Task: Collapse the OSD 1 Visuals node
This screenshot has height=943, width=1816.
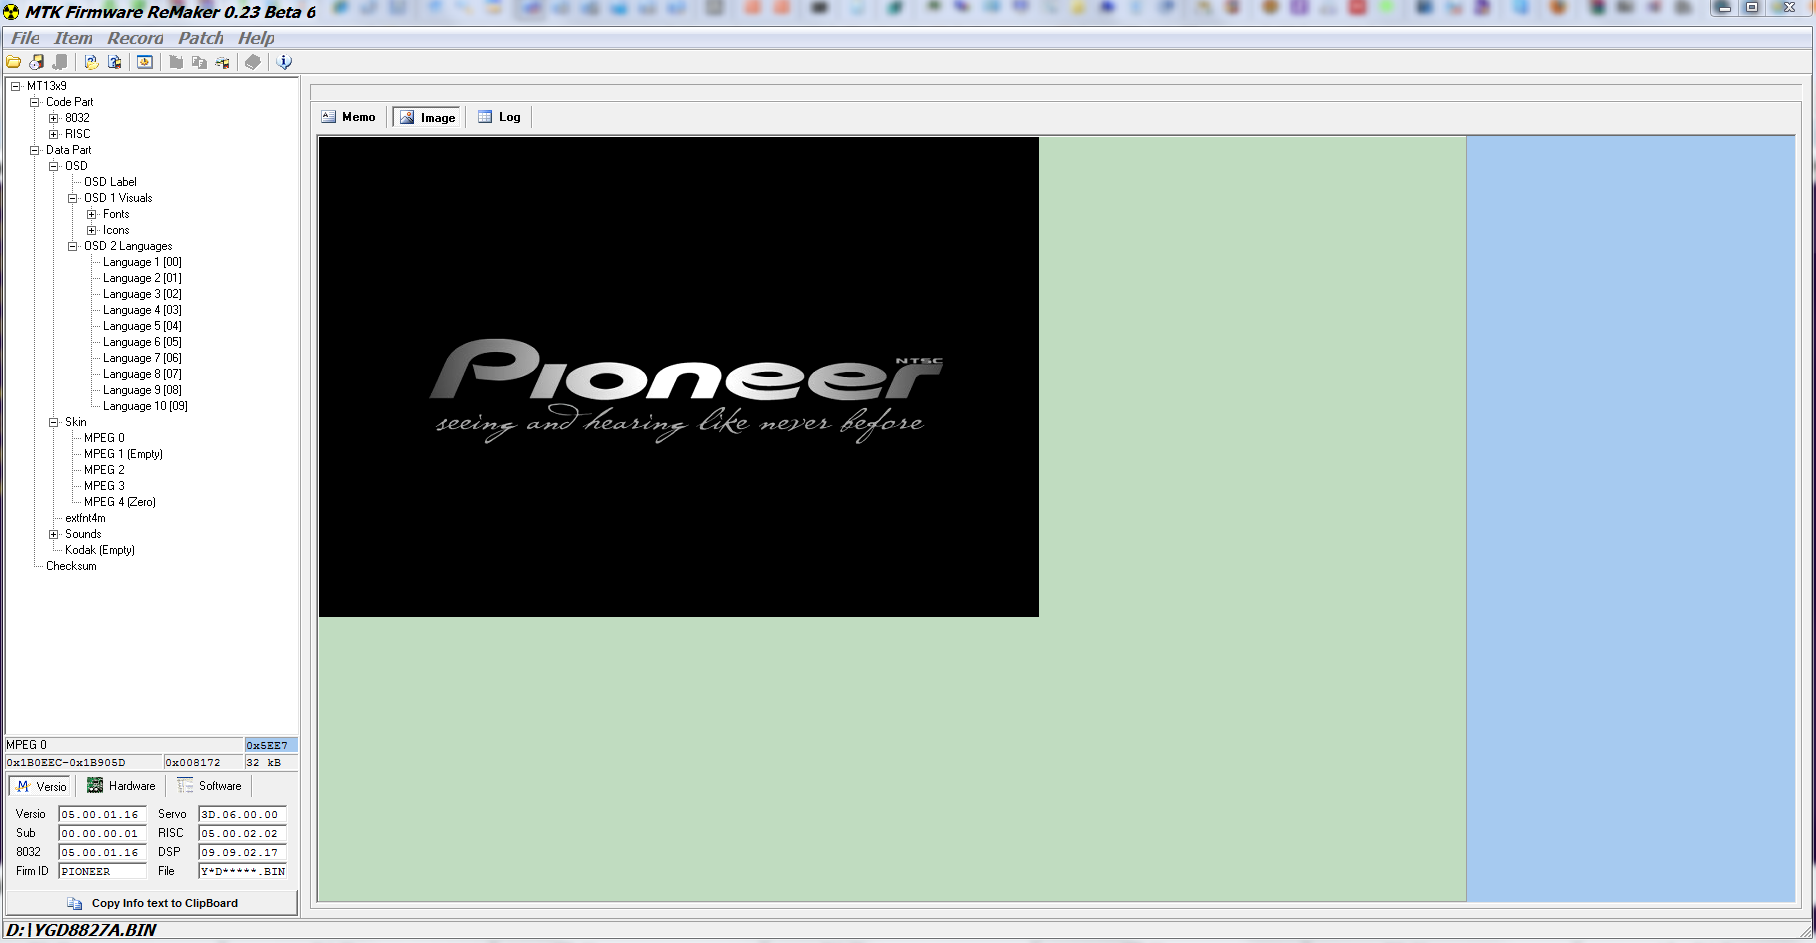Action: point(73,198)
